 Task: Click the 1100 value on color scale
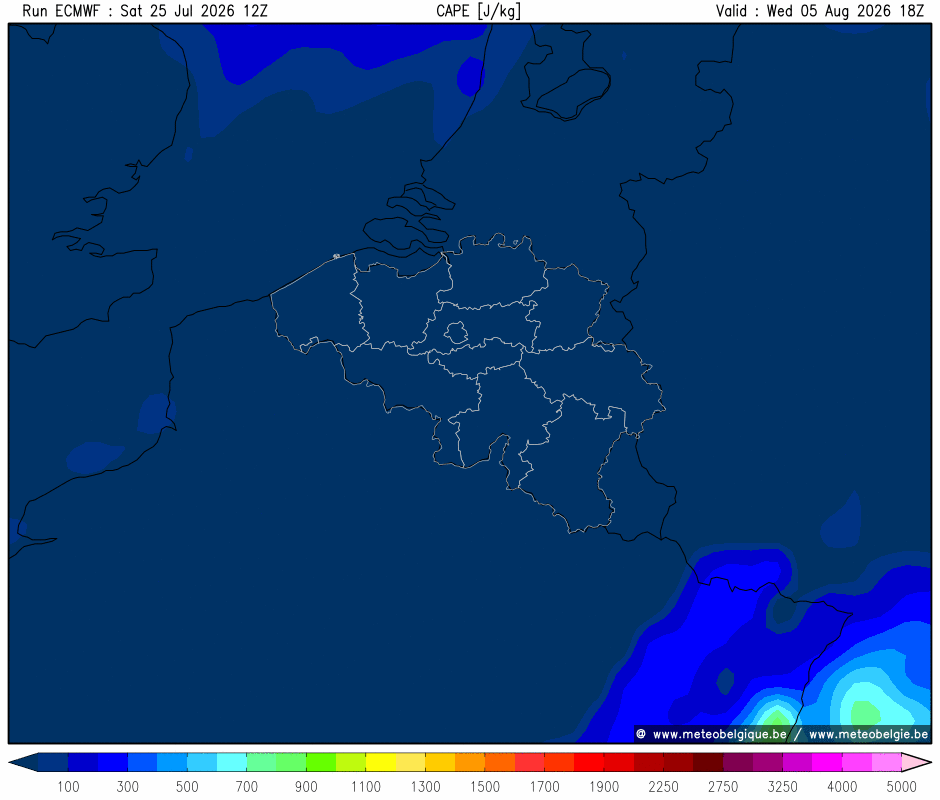click(366, 786)
